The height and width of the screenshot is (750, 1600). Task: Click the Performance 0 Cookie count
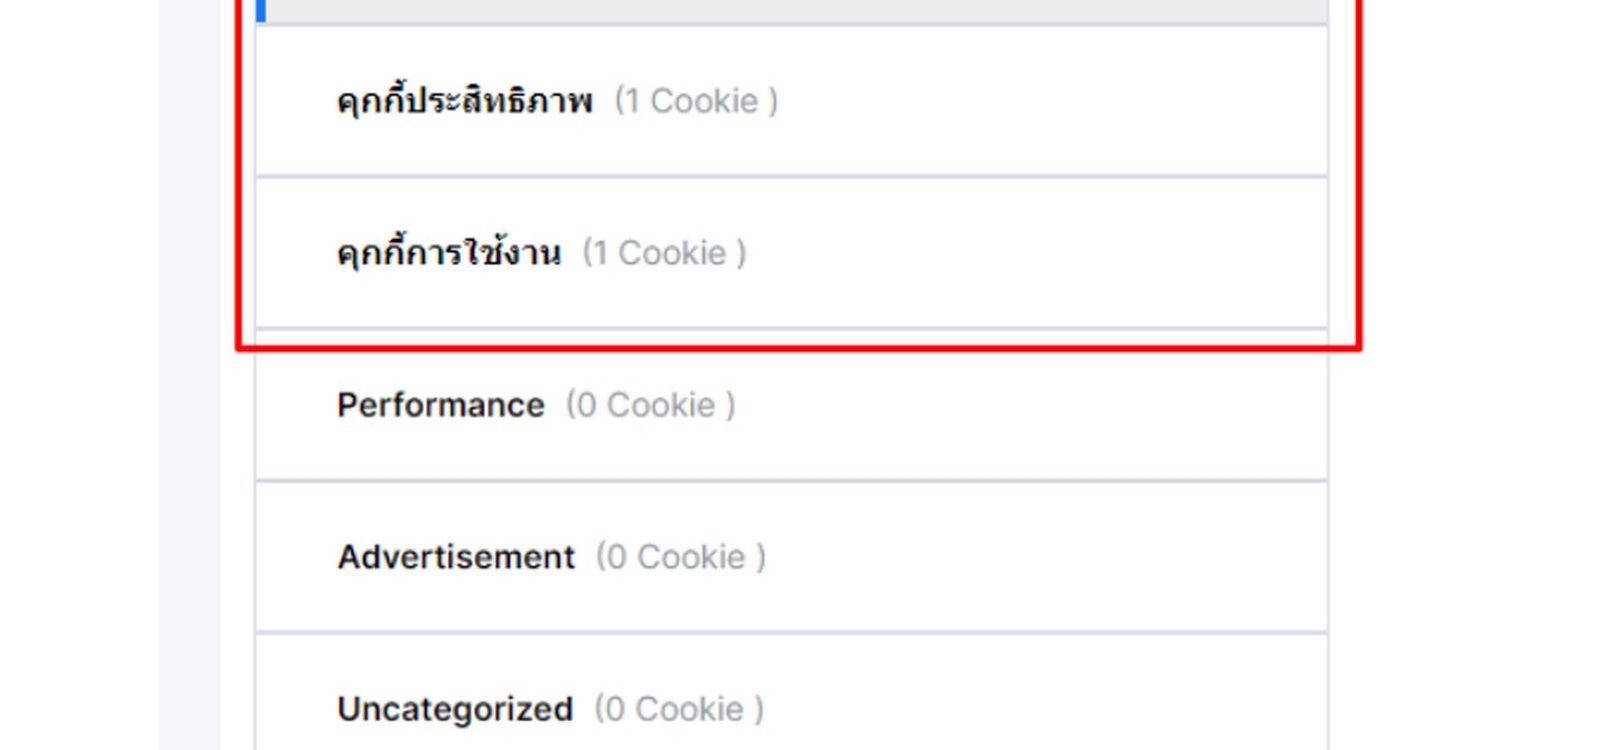[651, 405]
